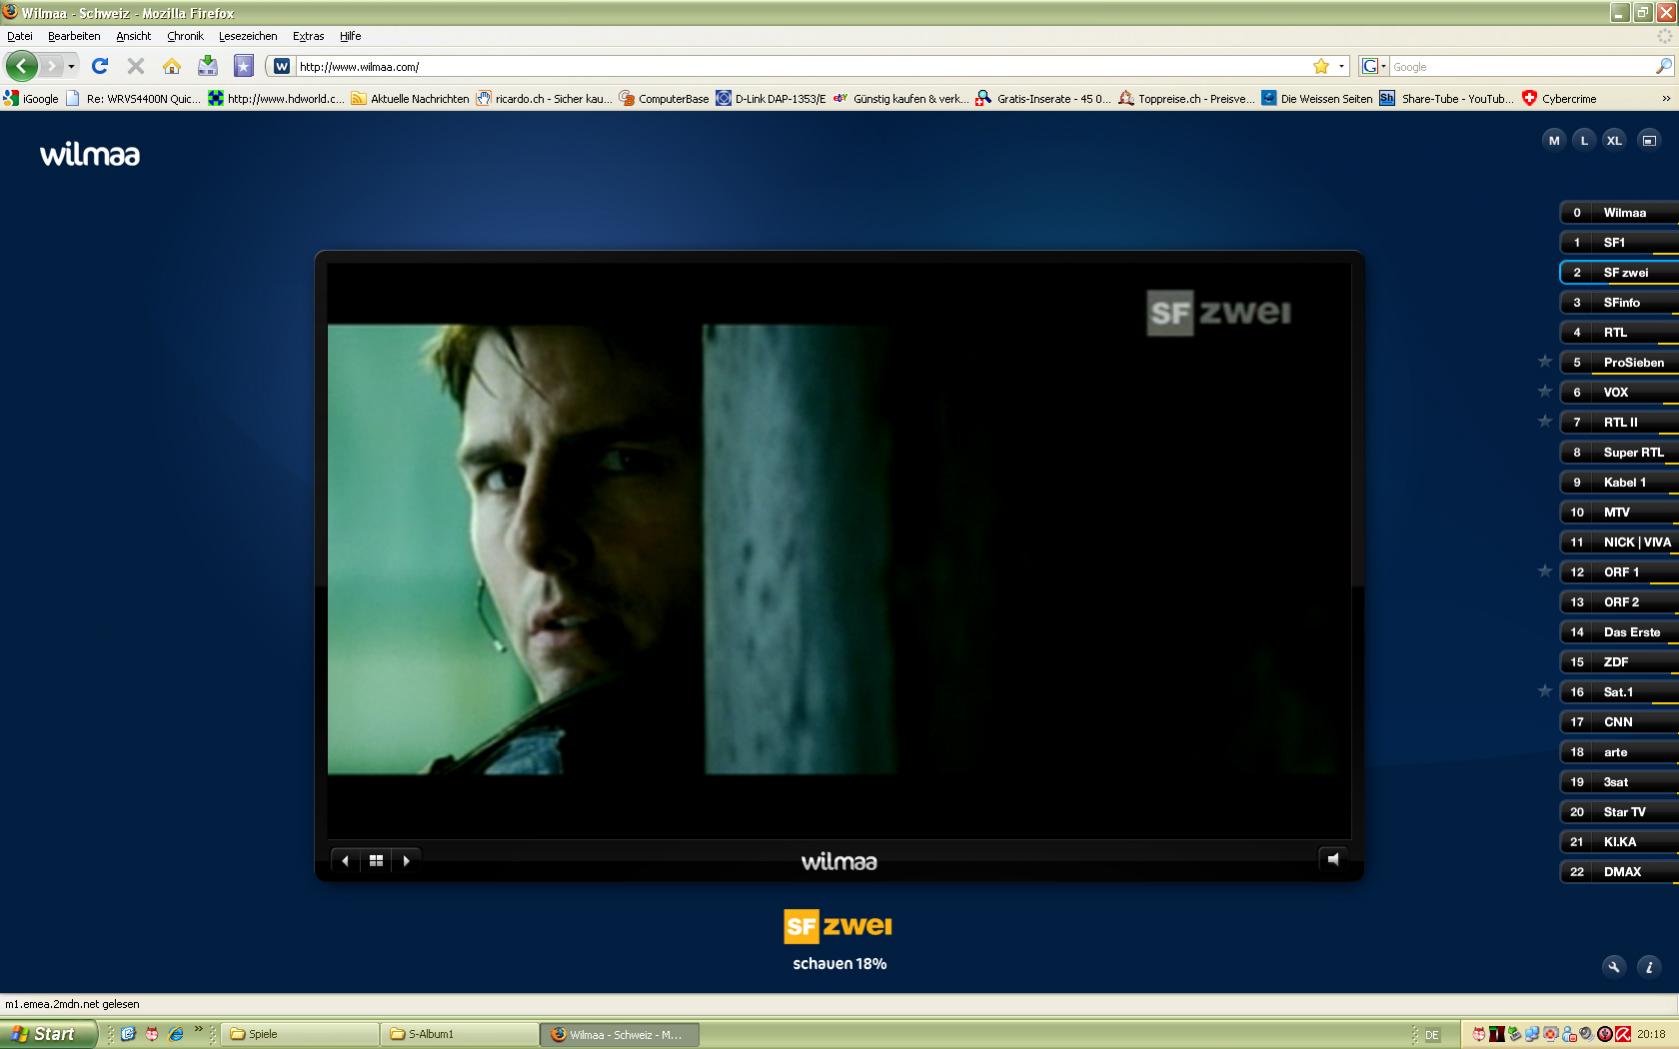Reload the page in Firefox
Image resolution: width=1679 pixels, height=1049 pixels.
[x=100, y=66]
